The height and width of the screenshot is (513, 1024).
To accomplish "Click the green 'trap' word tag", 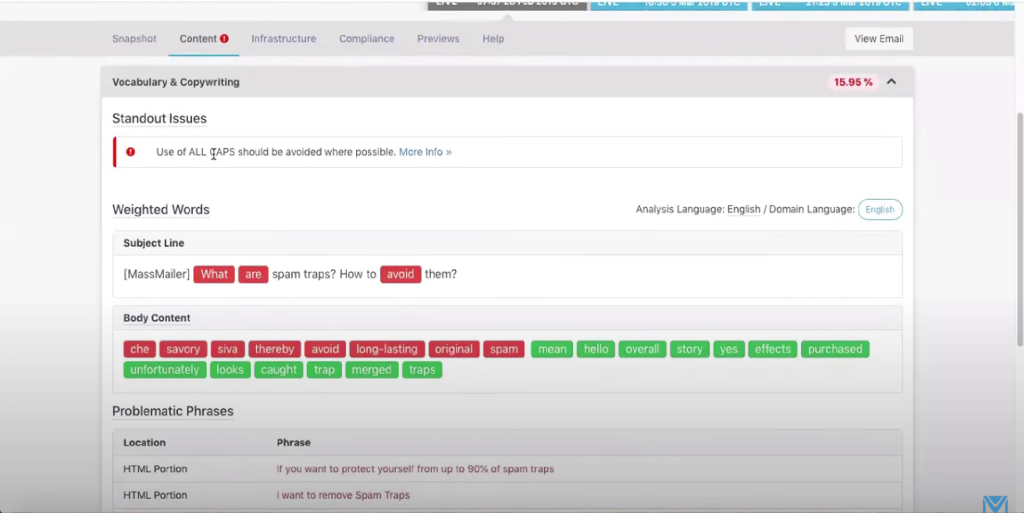I will pyautogui.click(x=324, y=369).
